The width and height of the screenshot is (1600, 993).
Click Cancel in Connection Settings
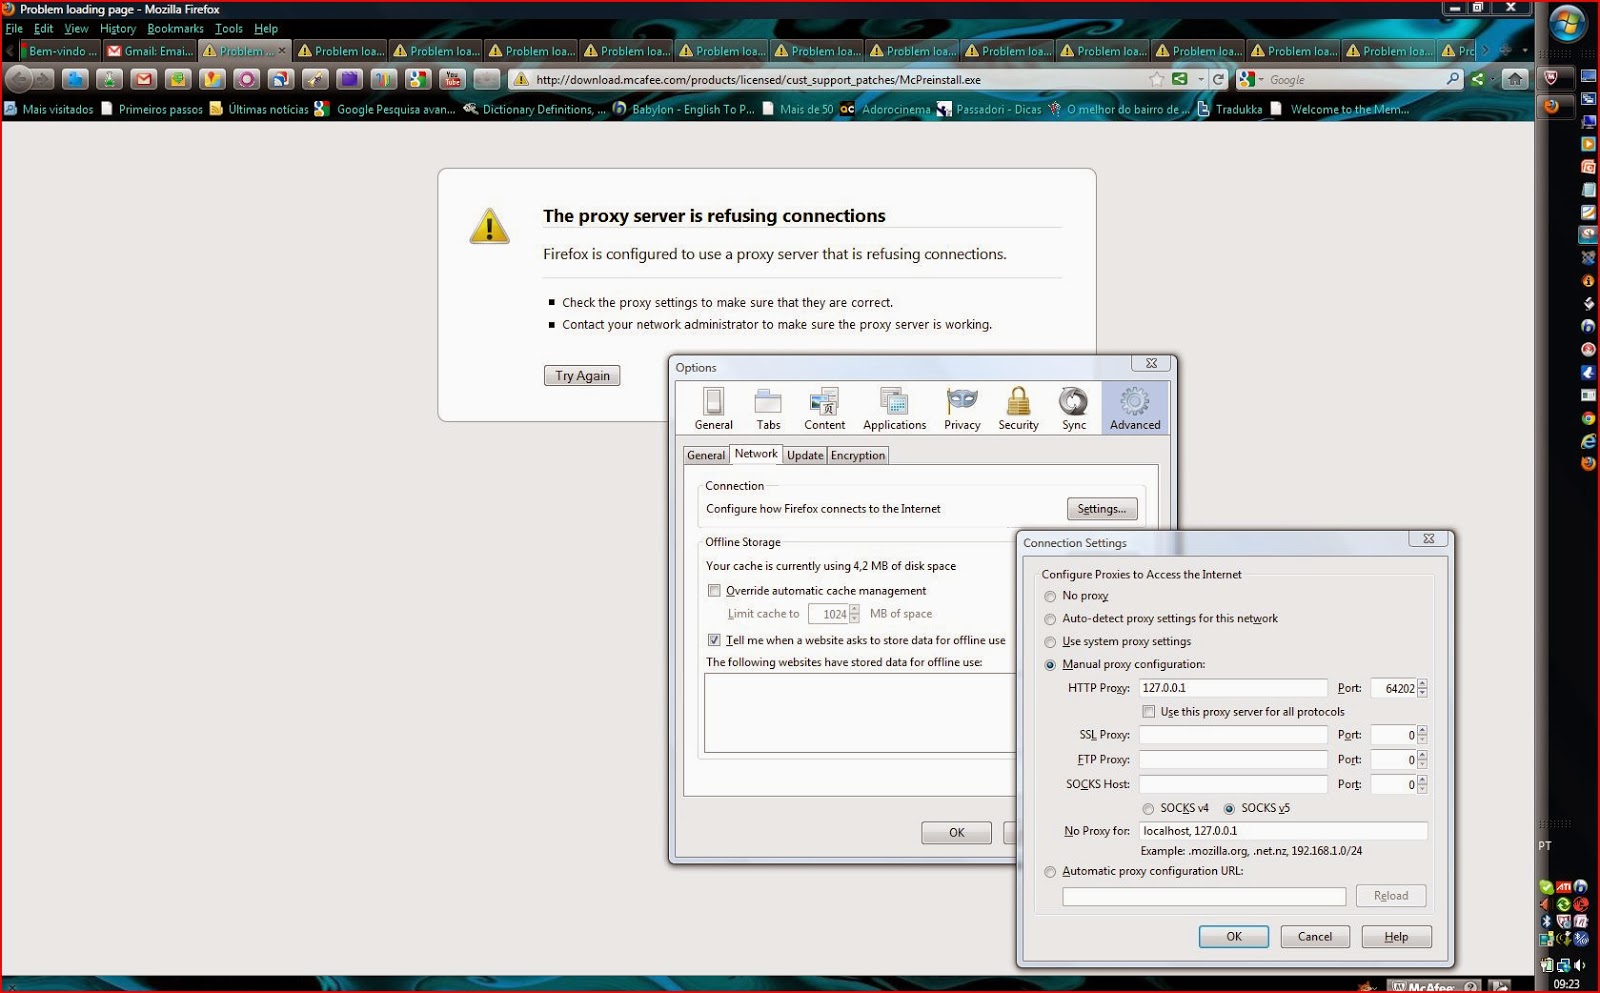tap(1315, 937)
